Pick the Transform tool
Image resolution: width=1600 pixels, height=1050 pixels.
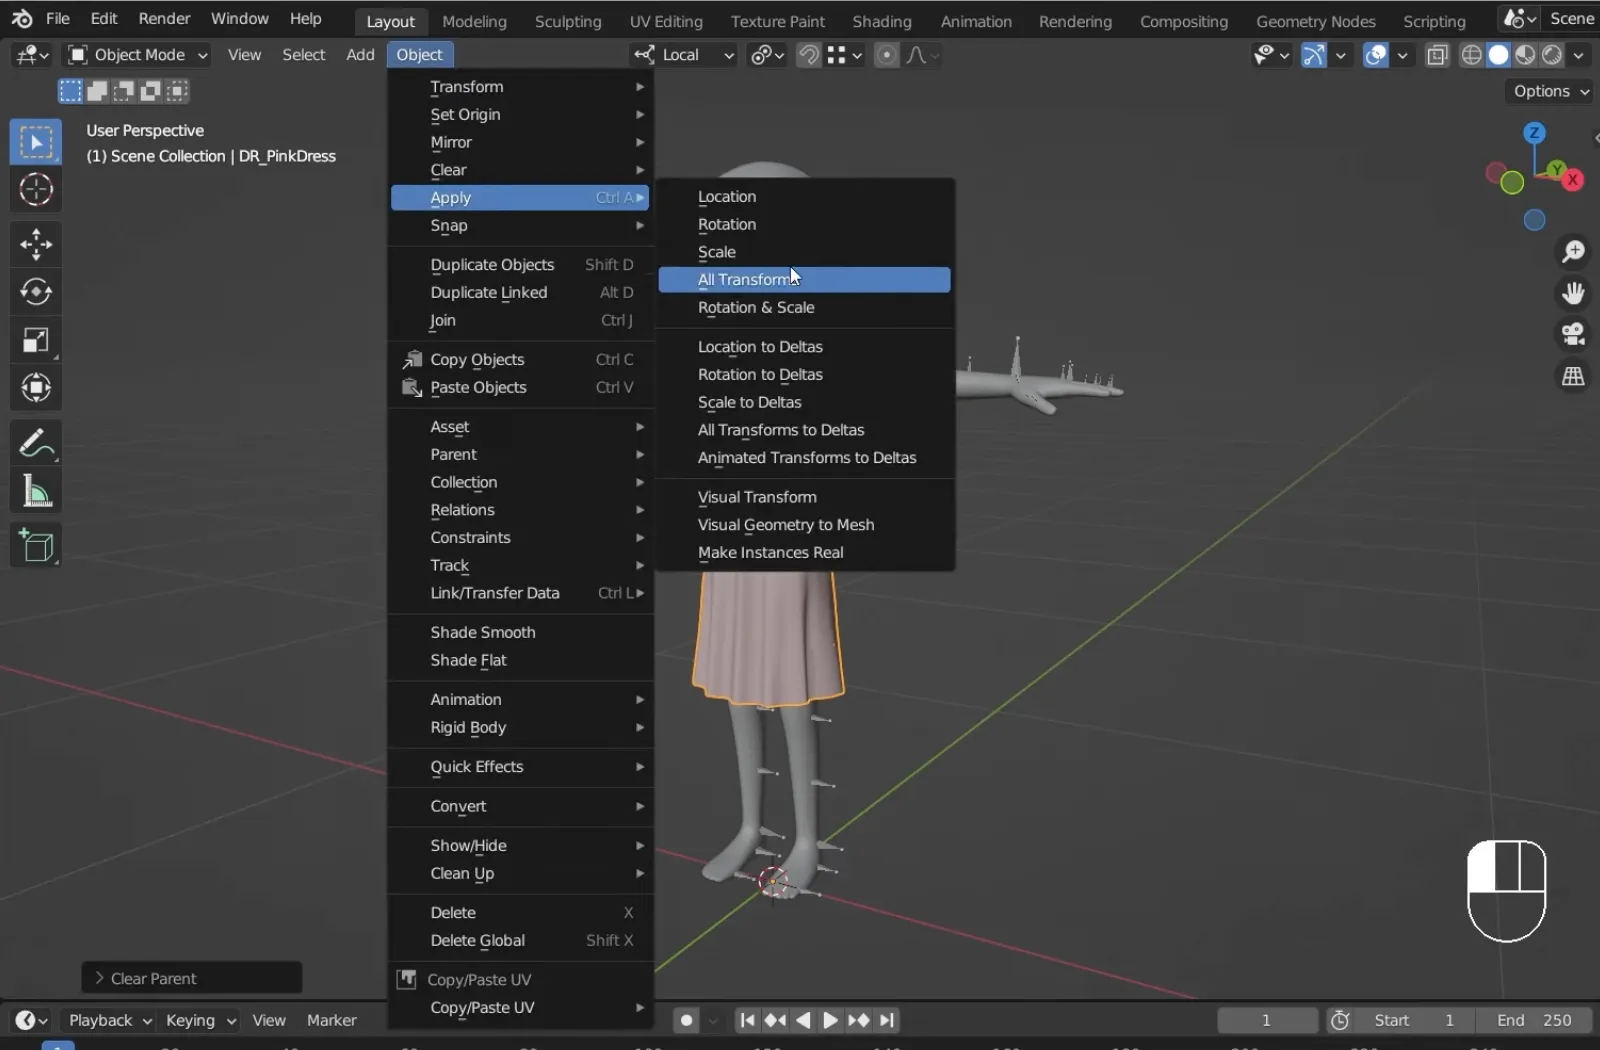click(36, 387)
